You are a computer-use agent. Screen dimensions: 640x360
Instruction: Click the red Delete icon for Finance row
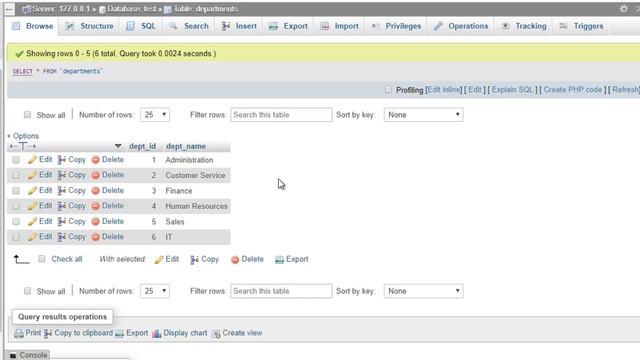[x=96, y=191]
